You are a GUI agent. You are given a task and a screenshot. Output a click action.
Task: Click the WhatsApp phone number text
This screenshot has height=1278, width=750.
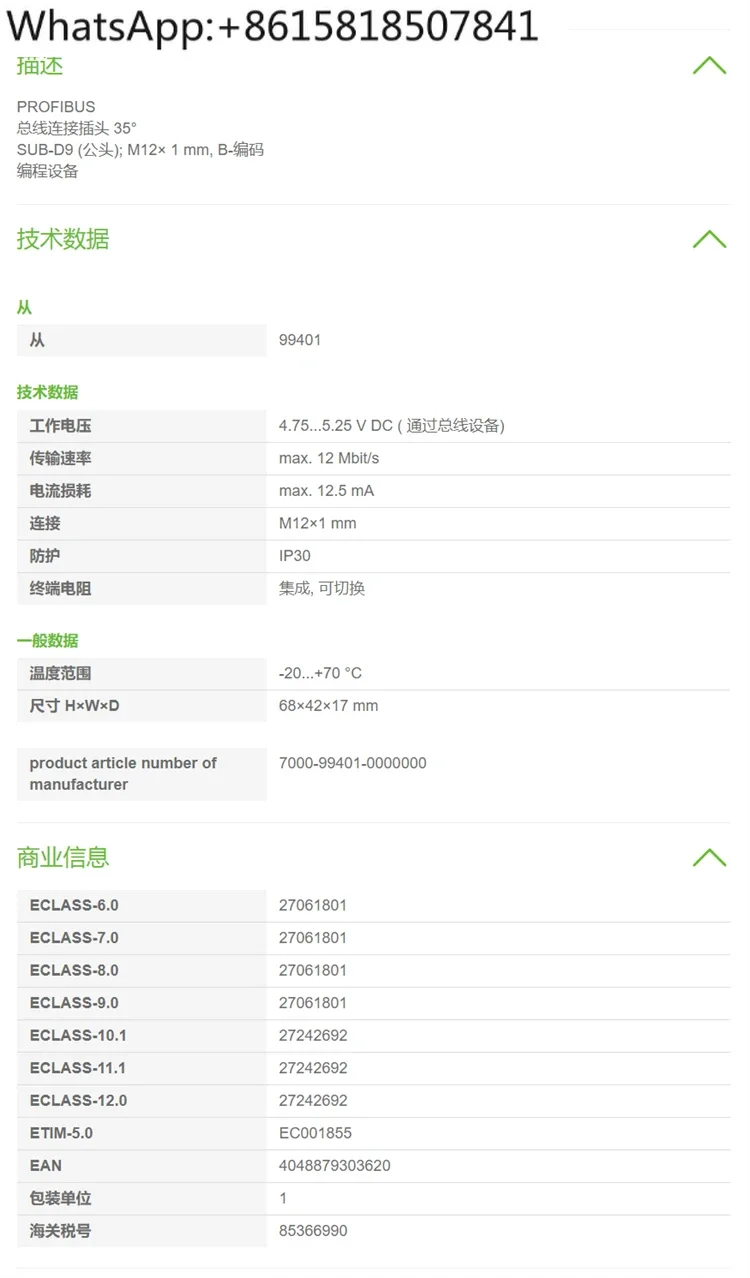tap(272, 26)
